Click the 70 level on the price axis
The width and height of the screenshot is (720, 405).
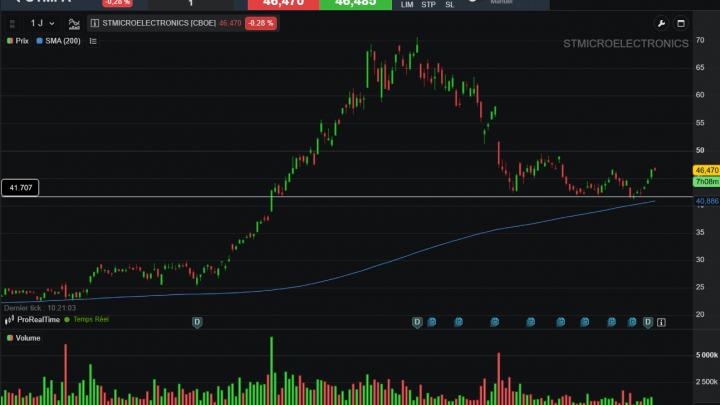coord(700,40)
